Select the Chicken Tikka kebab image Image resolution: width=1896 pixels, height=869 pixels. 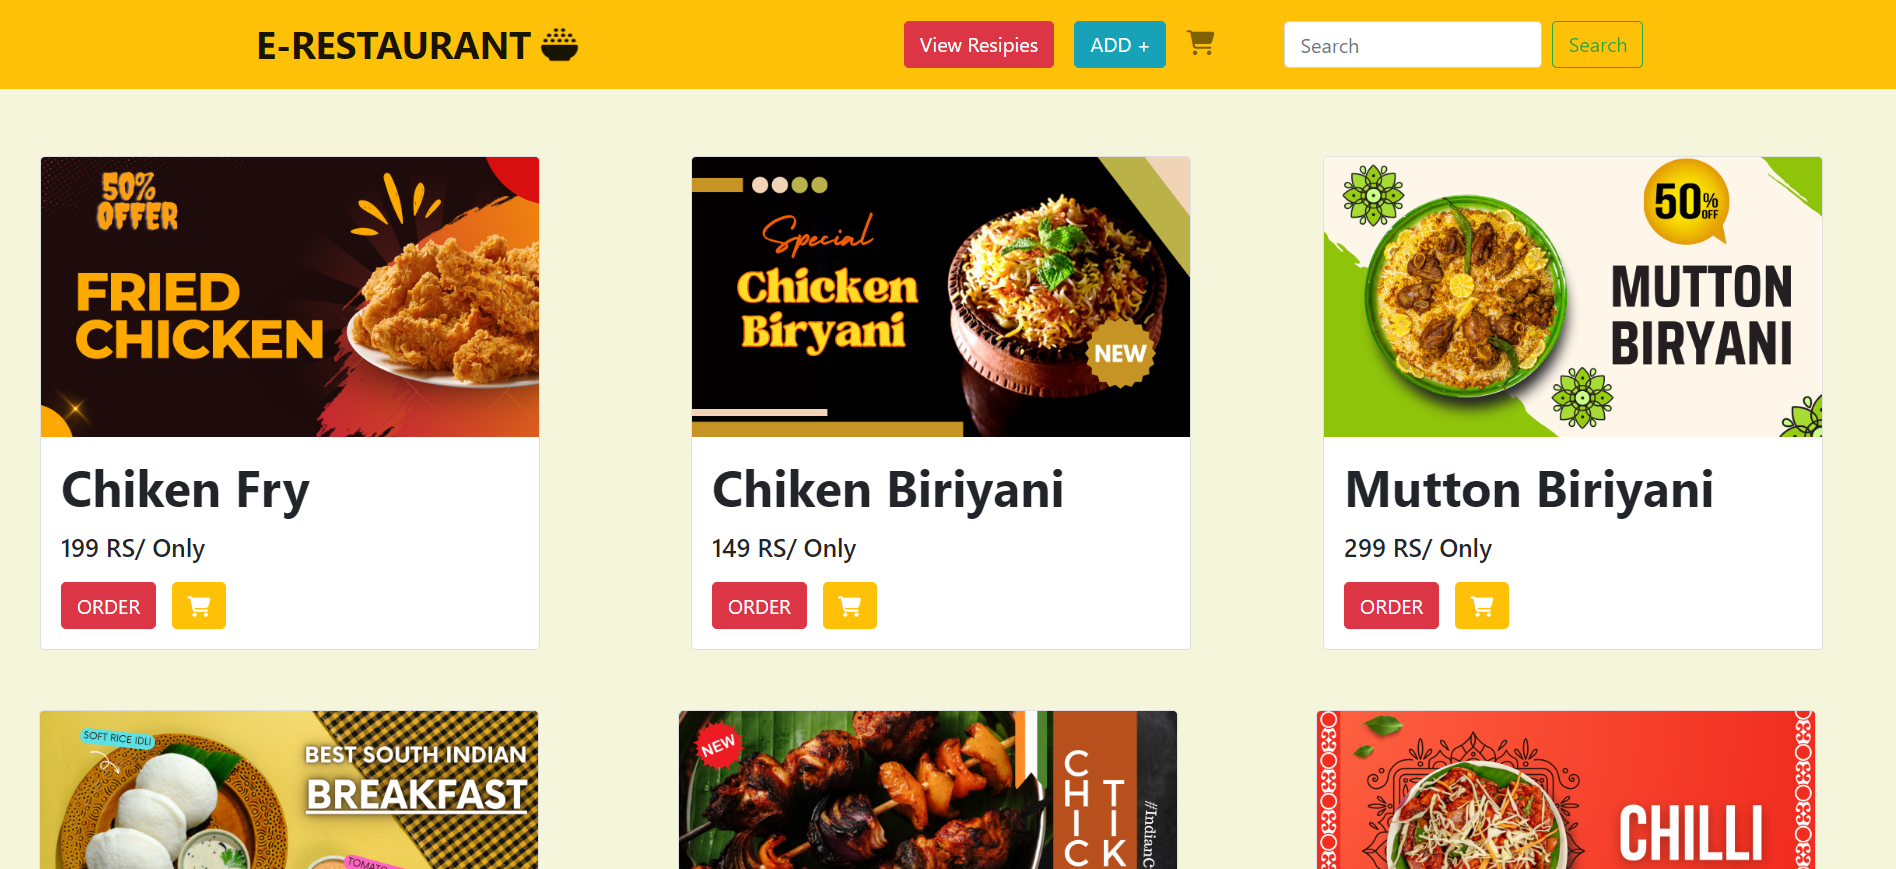tap(928, 790)
